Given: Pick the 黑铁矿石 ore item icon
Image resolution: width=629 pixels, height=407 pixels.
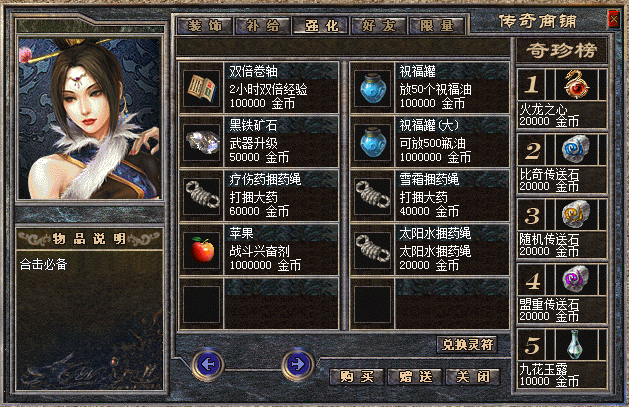Looking at the screenshot, I should [x=202, y=142].
